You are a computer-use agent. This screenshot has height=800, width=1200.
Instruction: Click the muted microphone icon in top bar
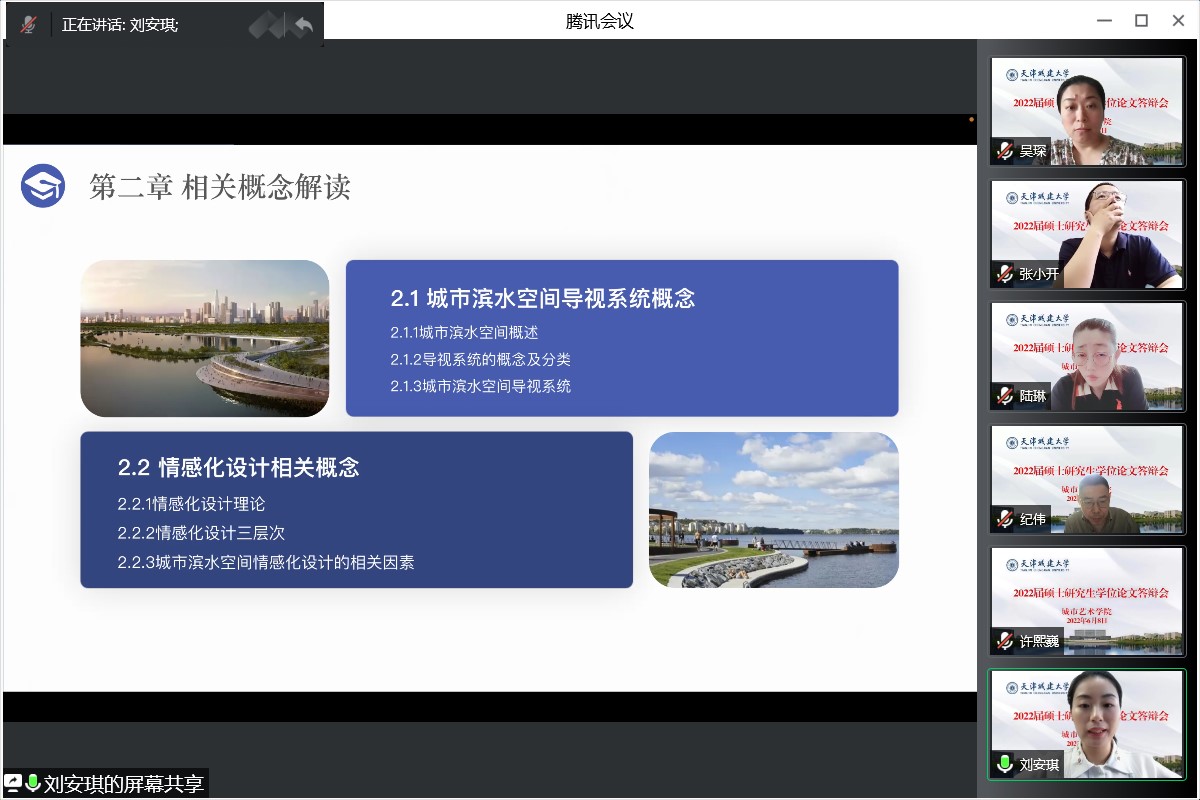pyautogui.click(x=29, y=25)
